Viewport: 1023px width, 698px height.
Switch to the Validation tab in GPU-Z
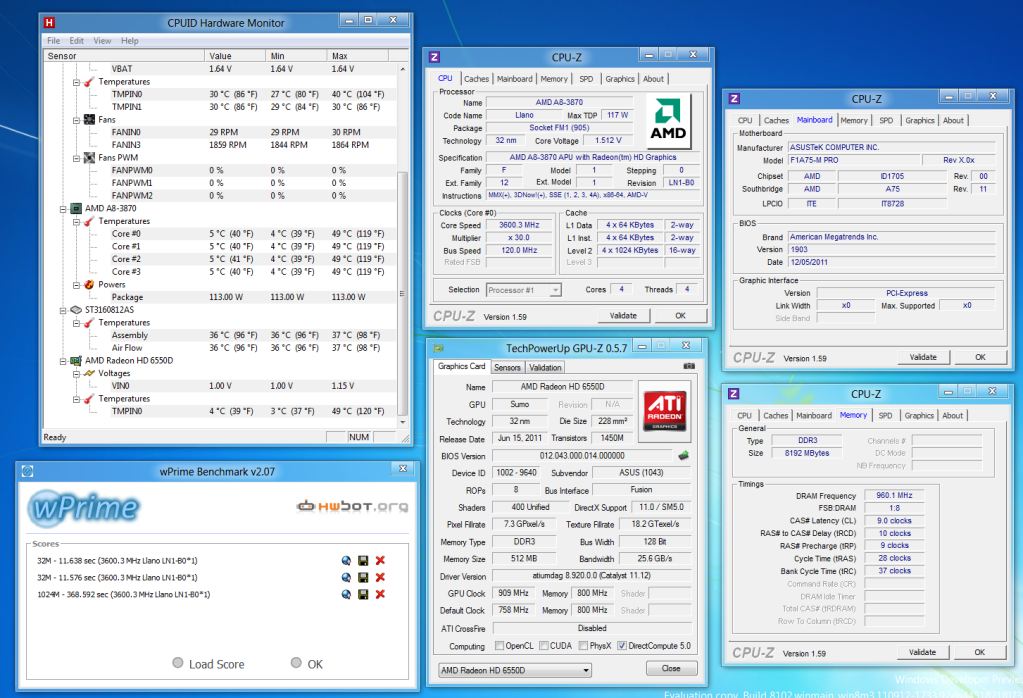click(x=545, y=367)
